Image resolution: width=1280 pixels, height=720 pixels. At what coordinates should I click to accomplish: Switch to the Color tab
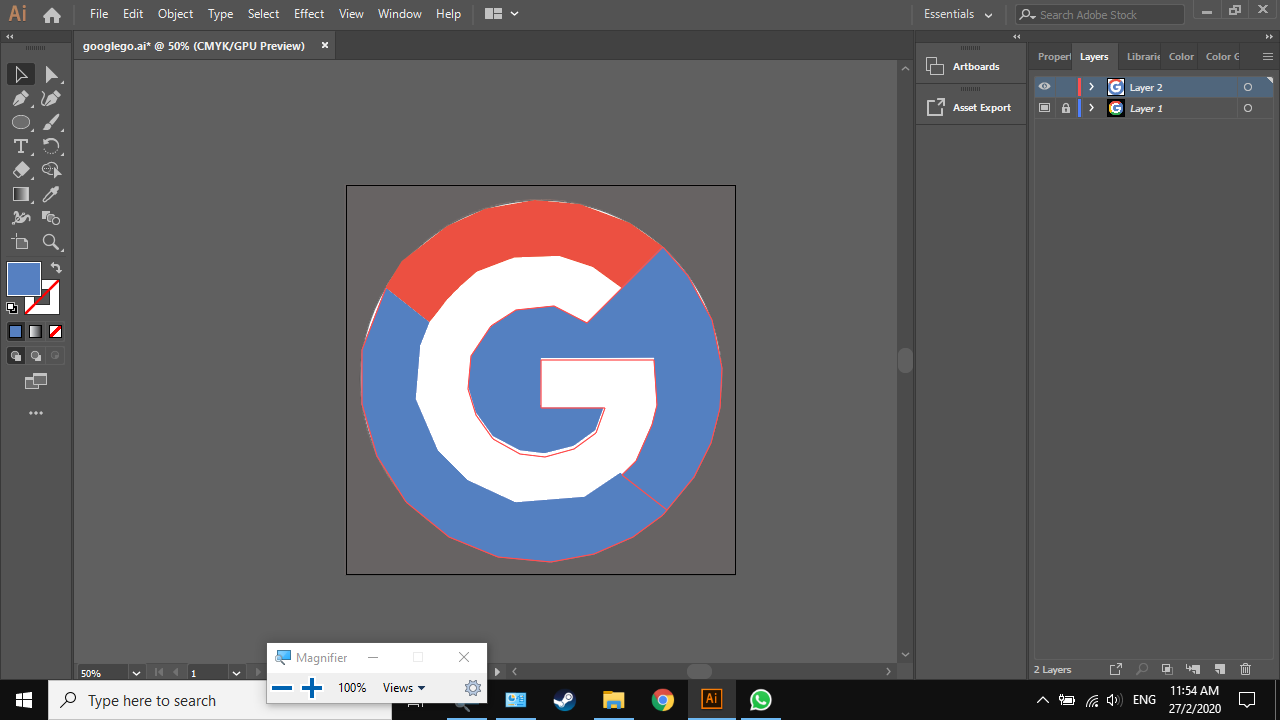pos(1181,57)
